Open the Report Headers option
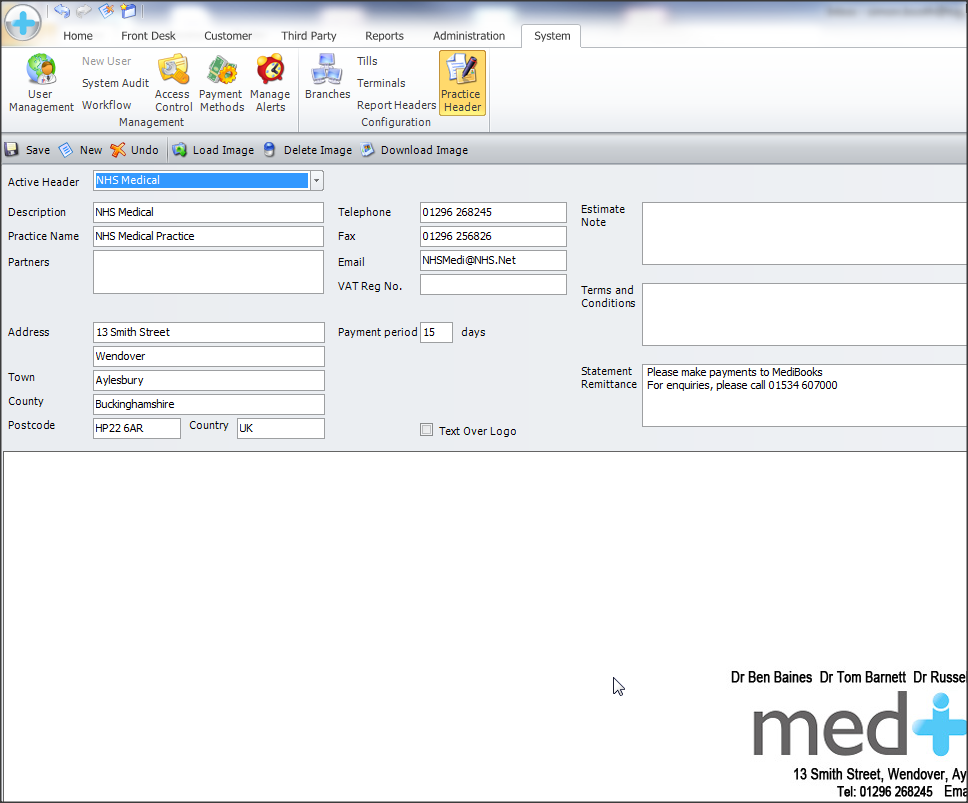Viewport: 968px width, 803px height. tap(396, 105)
